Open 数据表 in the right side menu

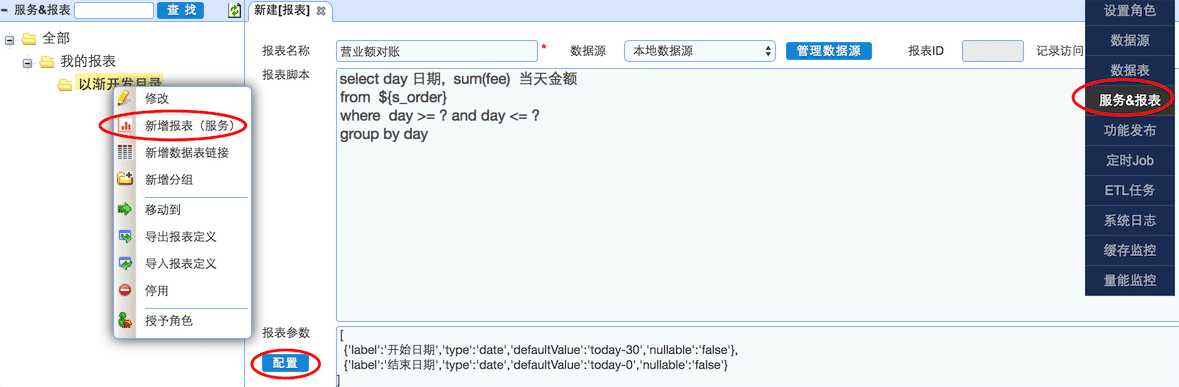click(1130, 70)
